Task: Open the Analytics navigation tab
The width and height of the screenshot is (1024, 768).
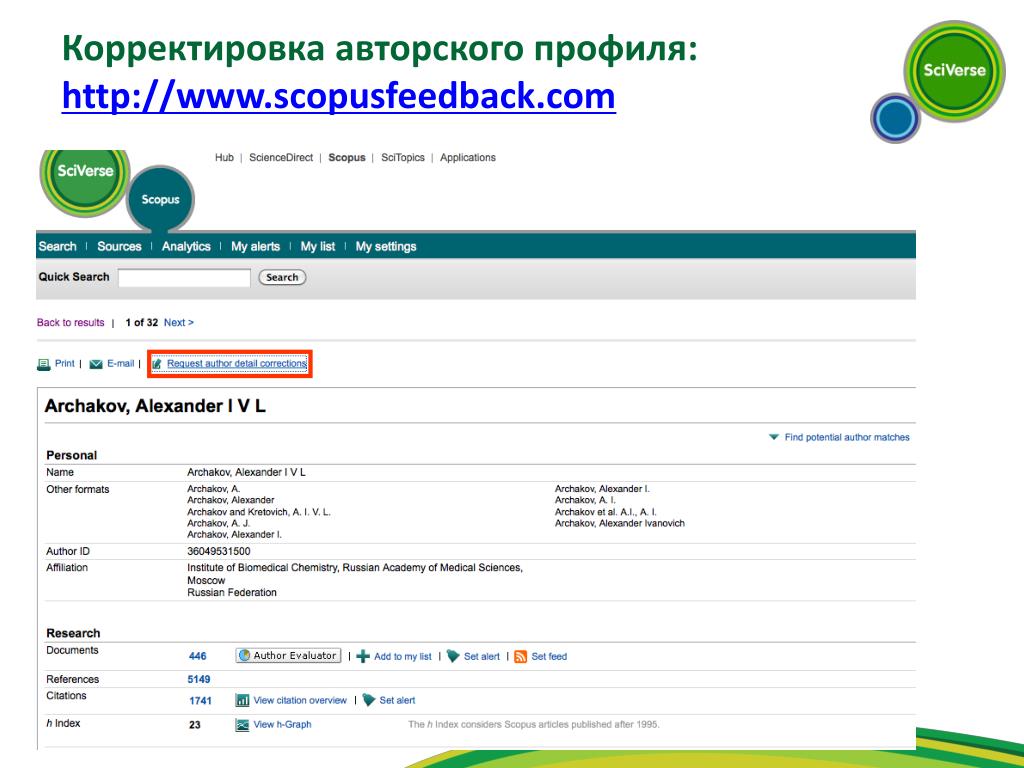Action: [x=186, y=246]
